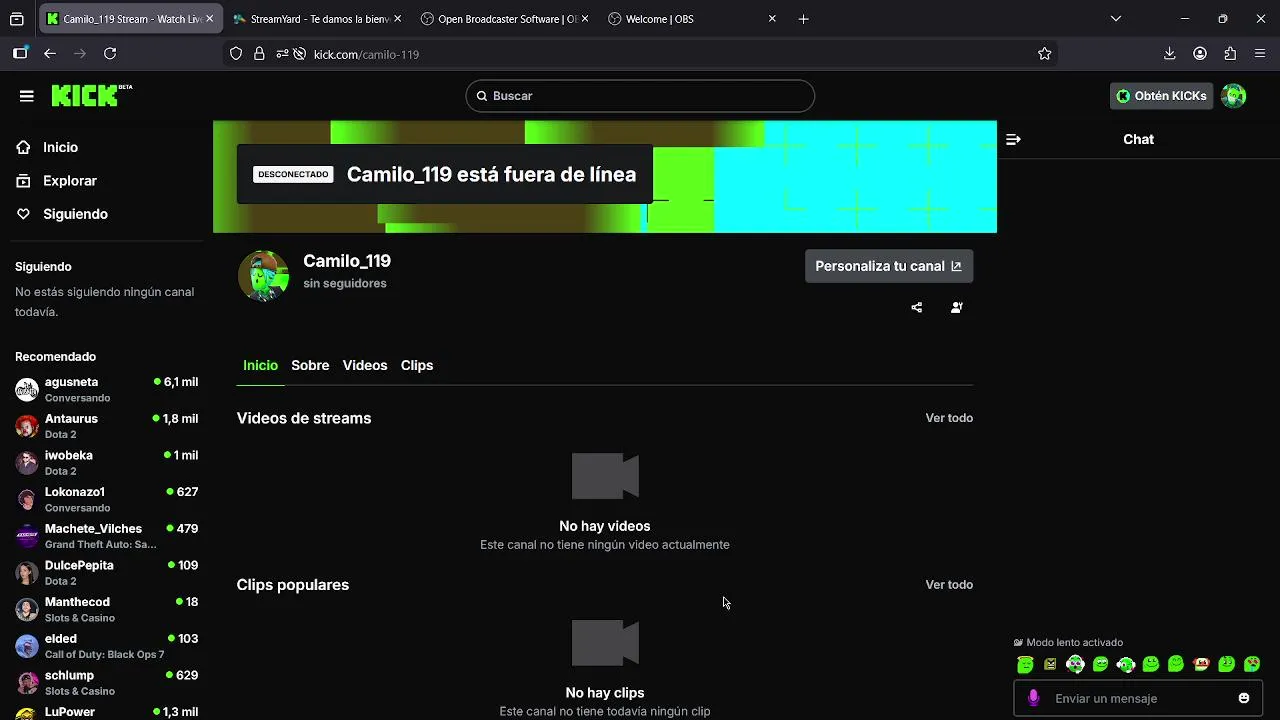
Task: Select the Sobre channel tab
Action: click(x=310, y=366)
